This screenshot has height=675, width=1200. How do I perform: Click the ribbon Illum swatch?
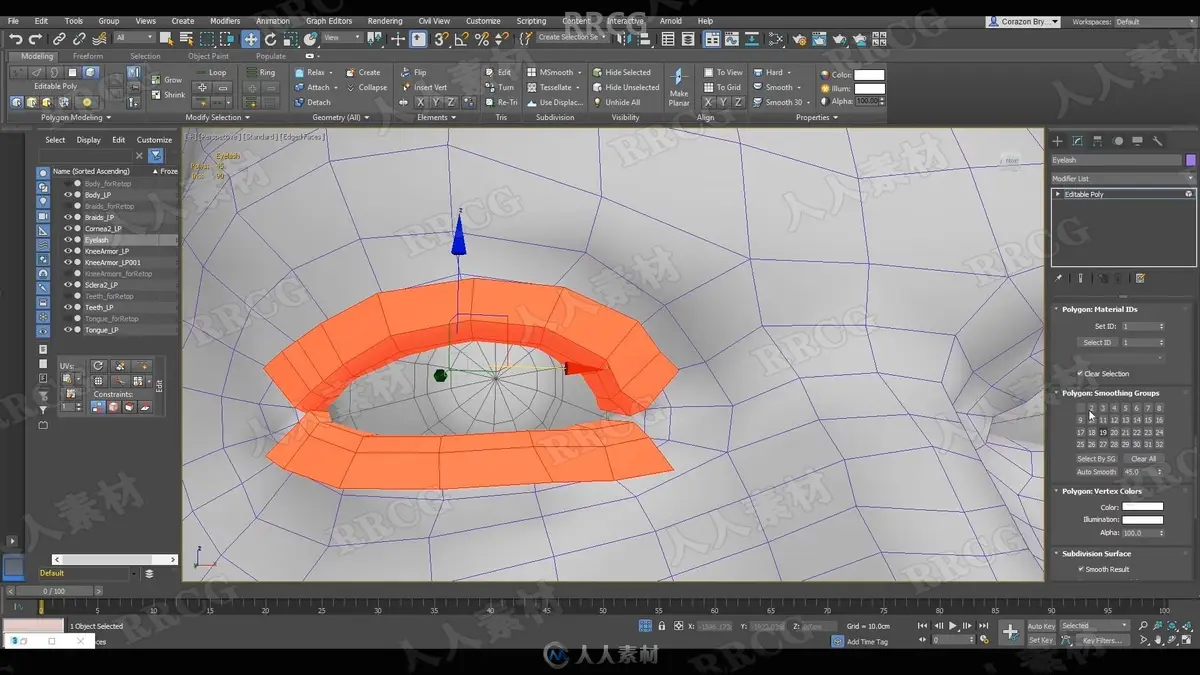[x=869, y=88]
